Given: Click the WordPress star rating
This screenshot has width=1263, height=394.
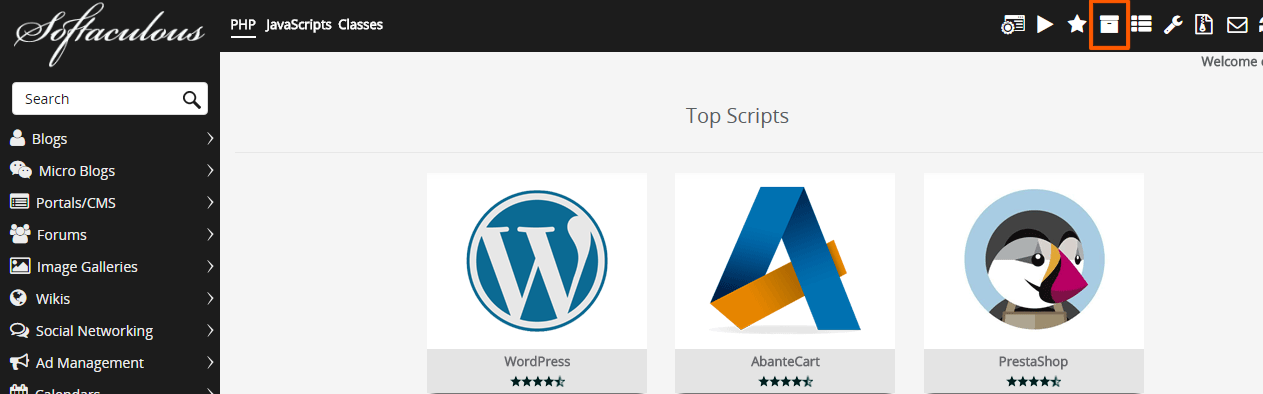Looking at the screenshot, I should point(537,381).
